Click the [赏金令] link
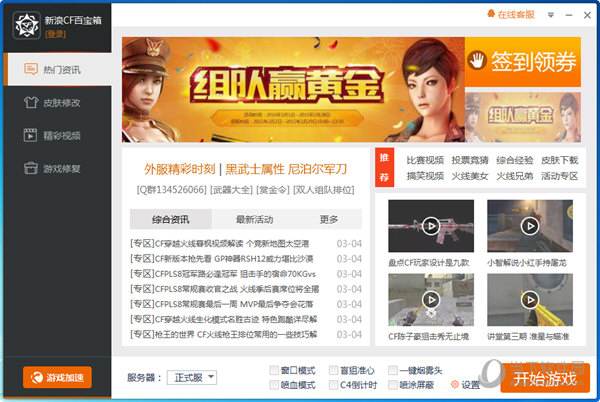This screenshot has height=402, width=600. pos(273,189)
